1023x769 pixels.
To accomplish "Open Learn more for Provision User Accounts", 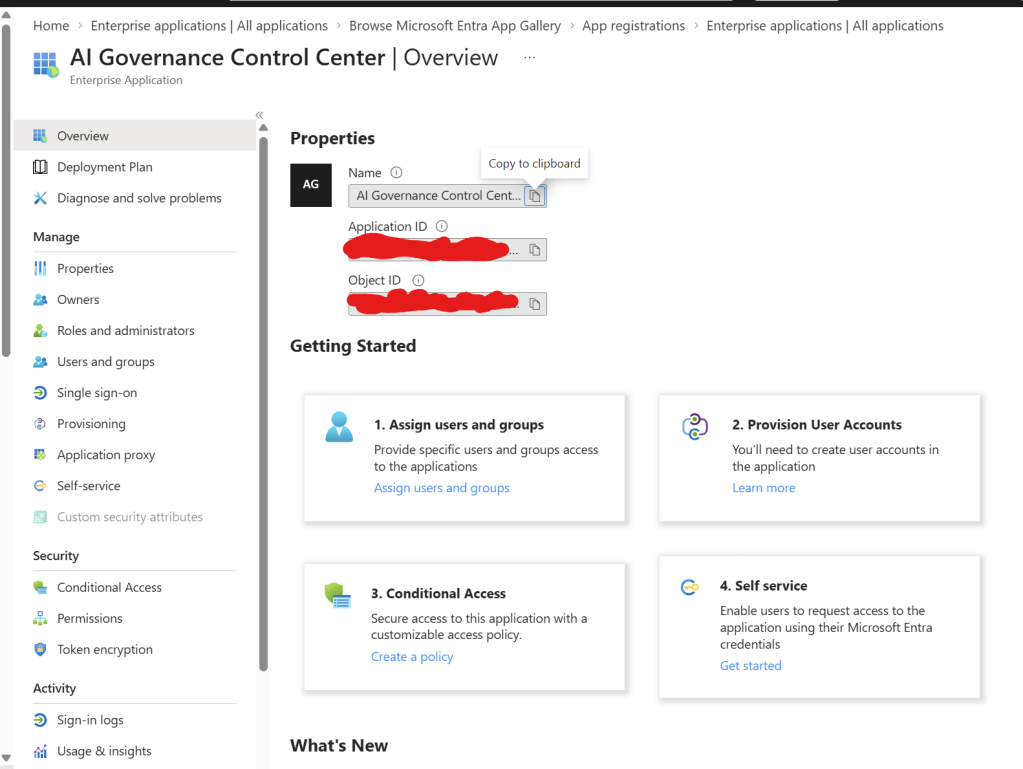I will [x=763, y=488].
